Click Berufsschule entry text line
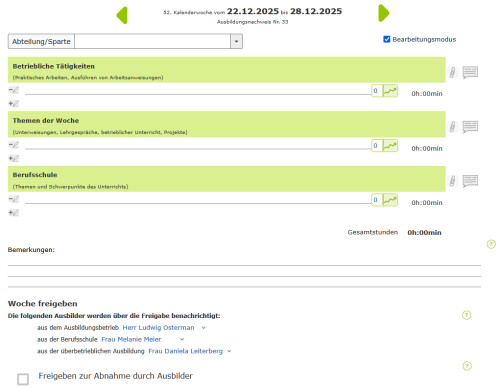 pyautogui.click(x=198, y=200)
